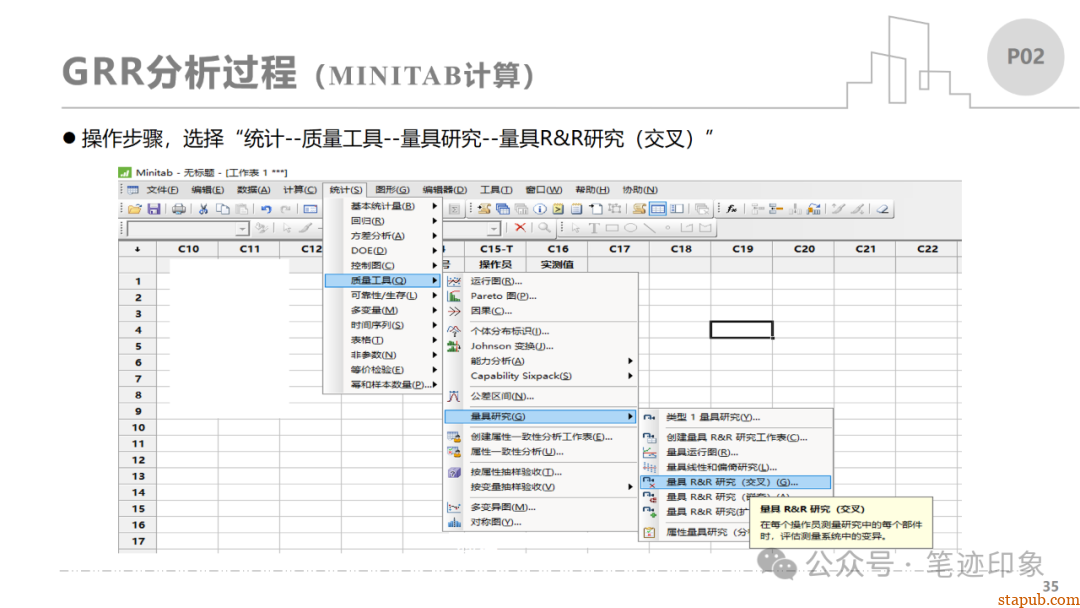1080x608 pixels.
Task: Click the blue info circle icon
Action: (540, 209)
